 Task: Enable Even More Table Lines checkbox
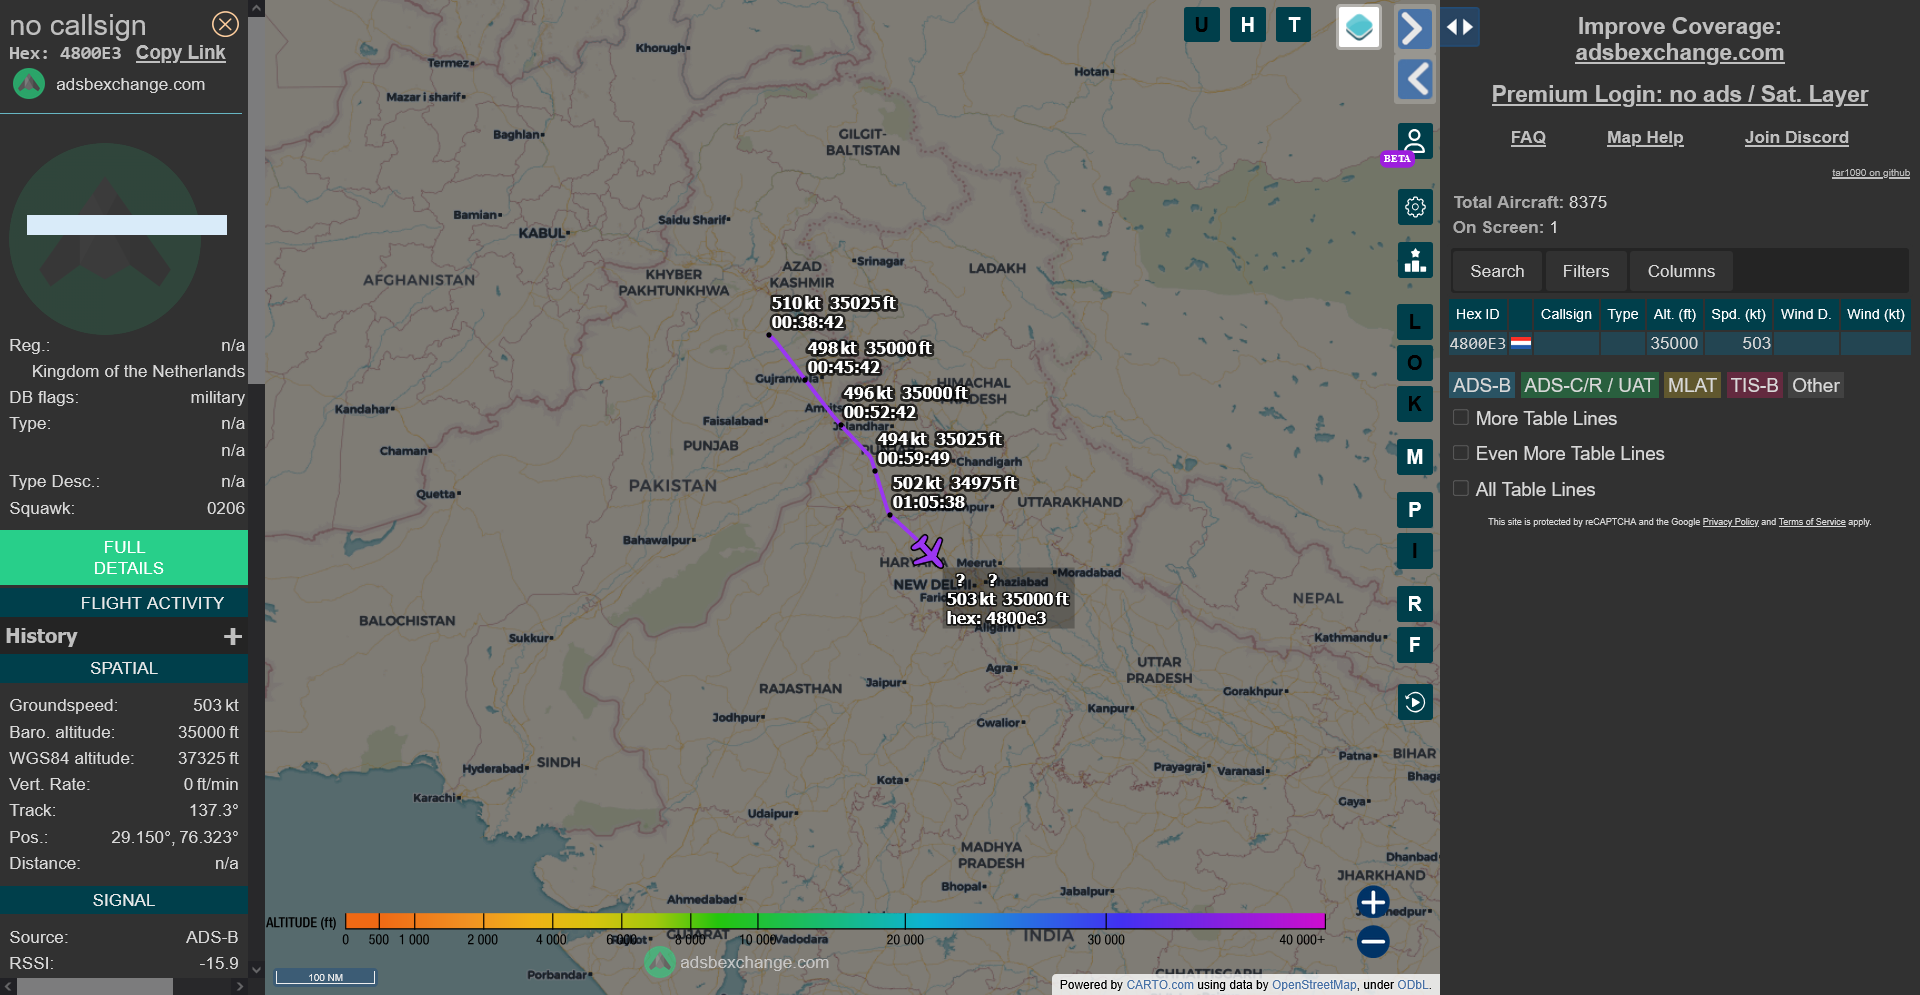tap(1461, 453)
